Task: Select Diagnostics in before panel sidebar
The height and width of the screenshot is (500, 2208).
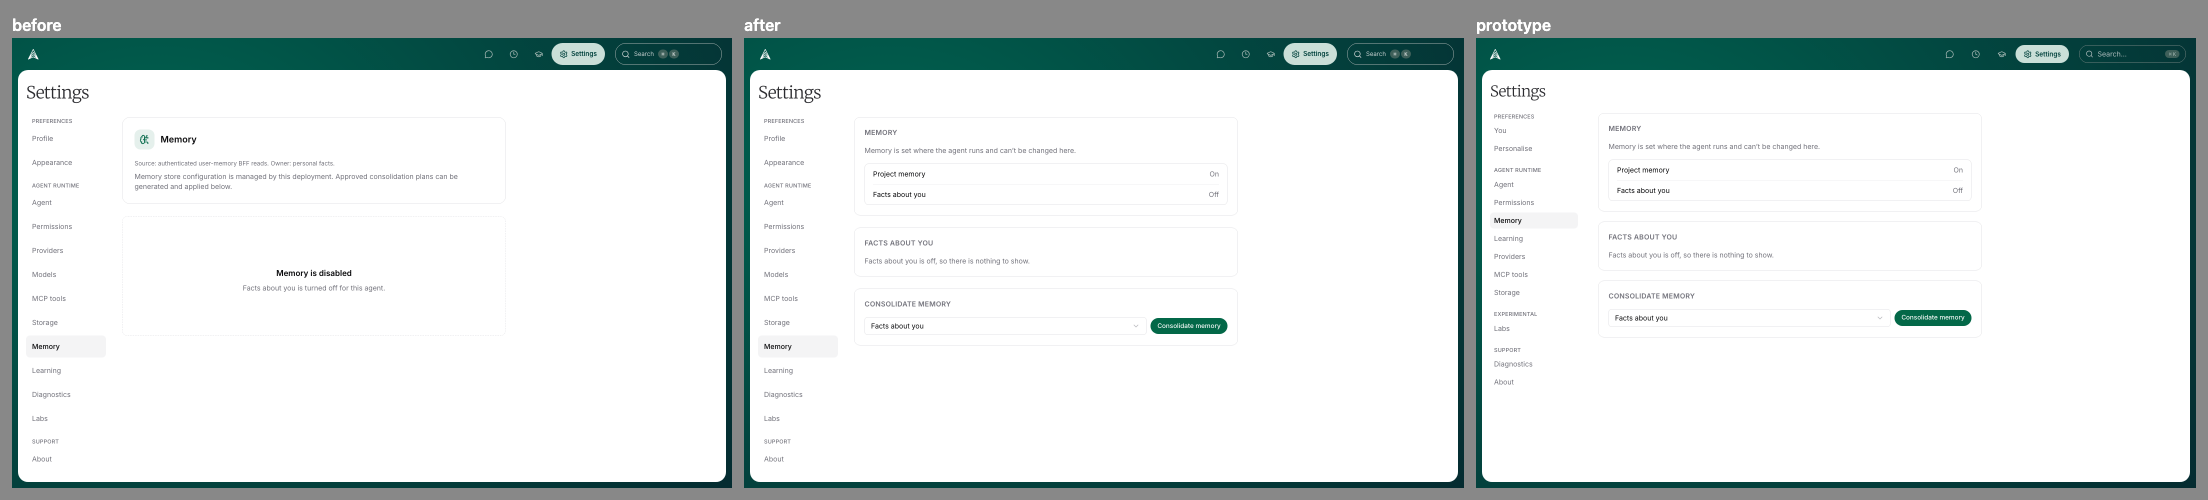Action: point(66,395)
